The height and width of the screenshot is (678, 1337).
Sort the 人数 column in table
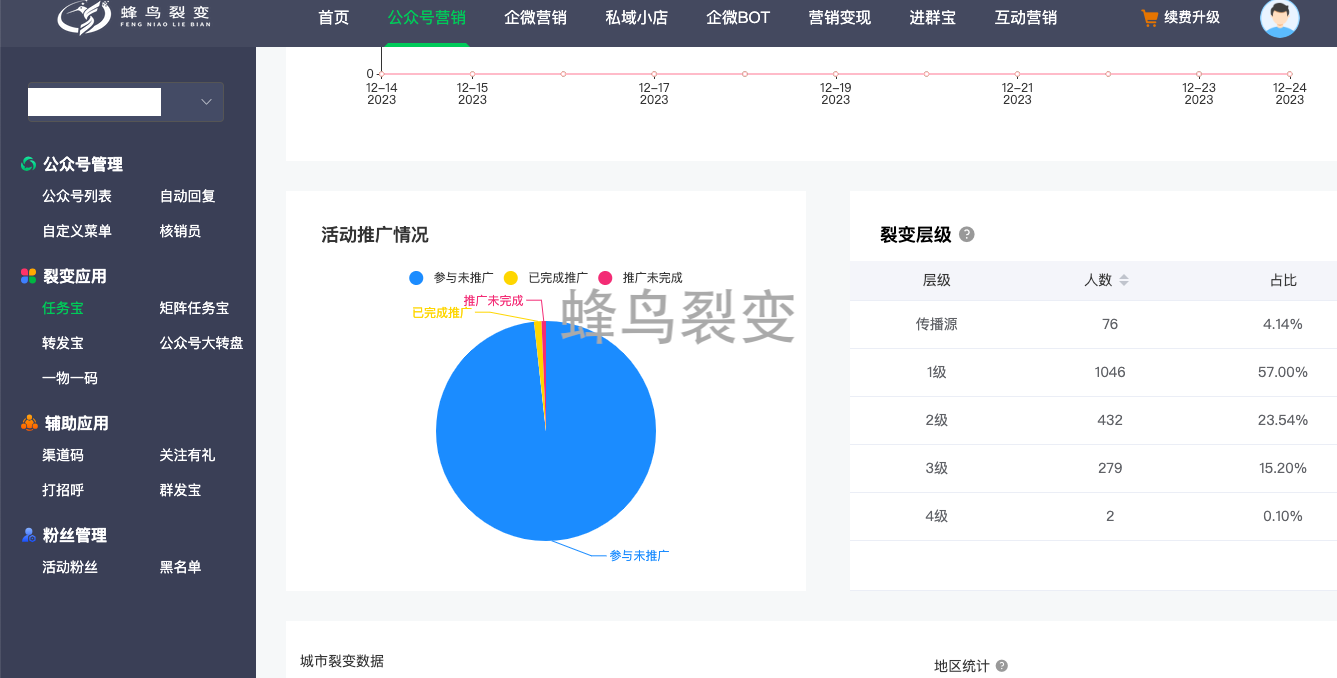coord(1123,280)
